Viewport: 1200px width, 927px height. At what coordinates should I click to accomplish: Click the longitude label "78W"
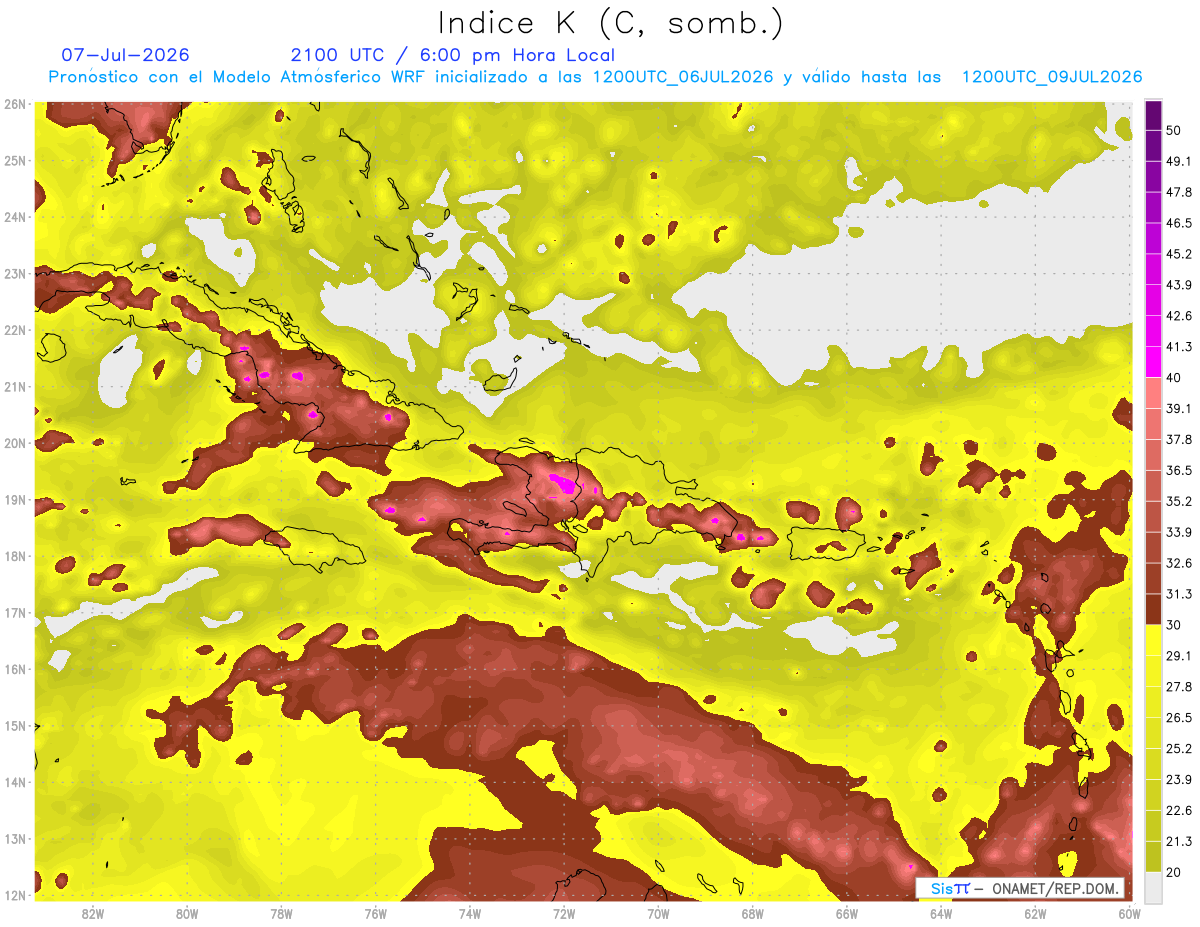click(x=281, y=913)
